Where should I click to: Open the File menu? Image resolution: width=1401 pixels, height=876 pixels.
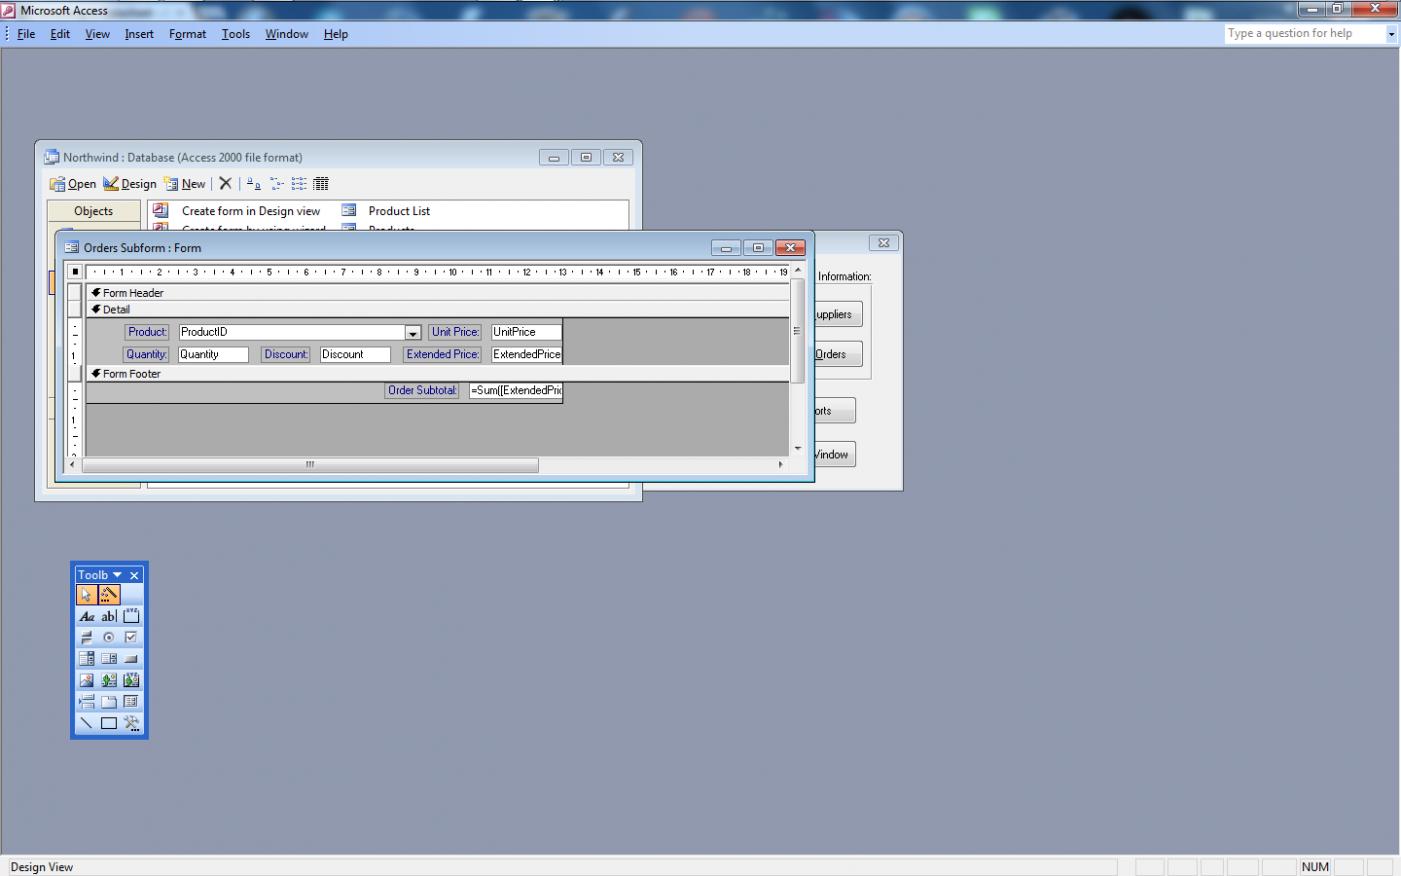(x=26, y=34)
